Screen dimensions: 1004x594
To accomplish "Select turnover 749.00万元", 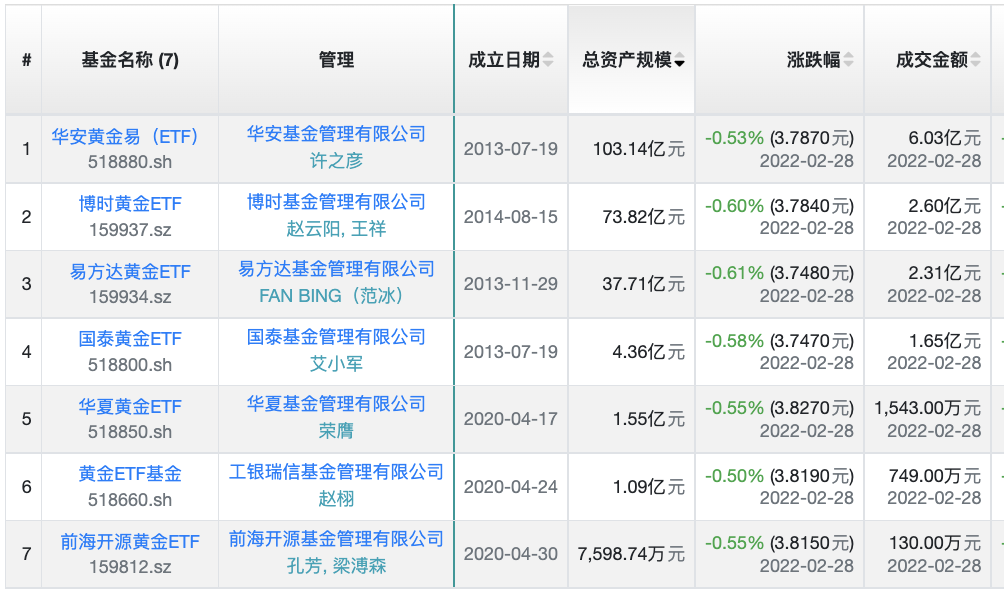I will click(934, 476).
